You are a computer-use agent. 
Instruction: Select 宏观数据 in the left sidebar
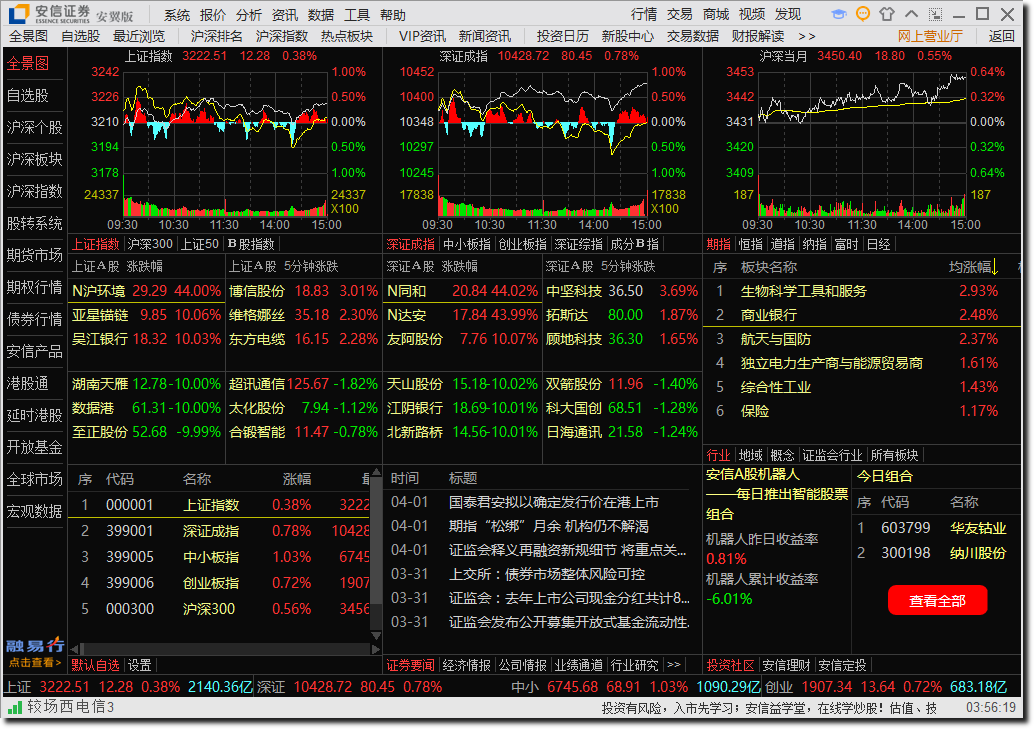pyautogui.click(x=34, y=511)
